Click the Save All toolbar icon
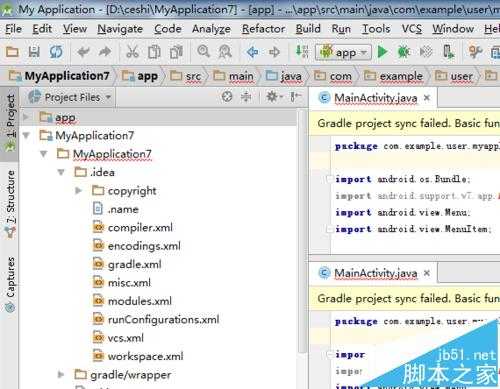This screenshot has width=500, height=389. 34,52
